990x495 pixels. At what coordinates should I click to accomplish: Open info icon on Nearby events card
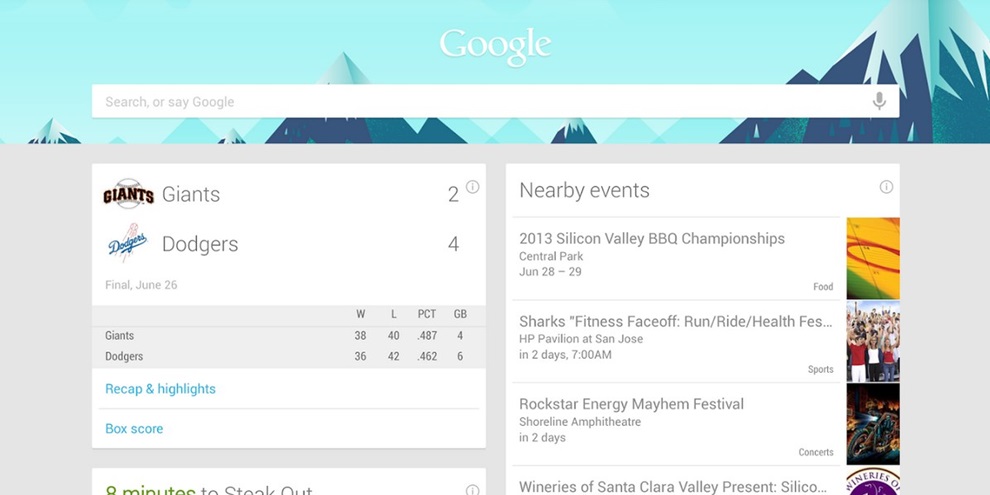pos(885,187)
